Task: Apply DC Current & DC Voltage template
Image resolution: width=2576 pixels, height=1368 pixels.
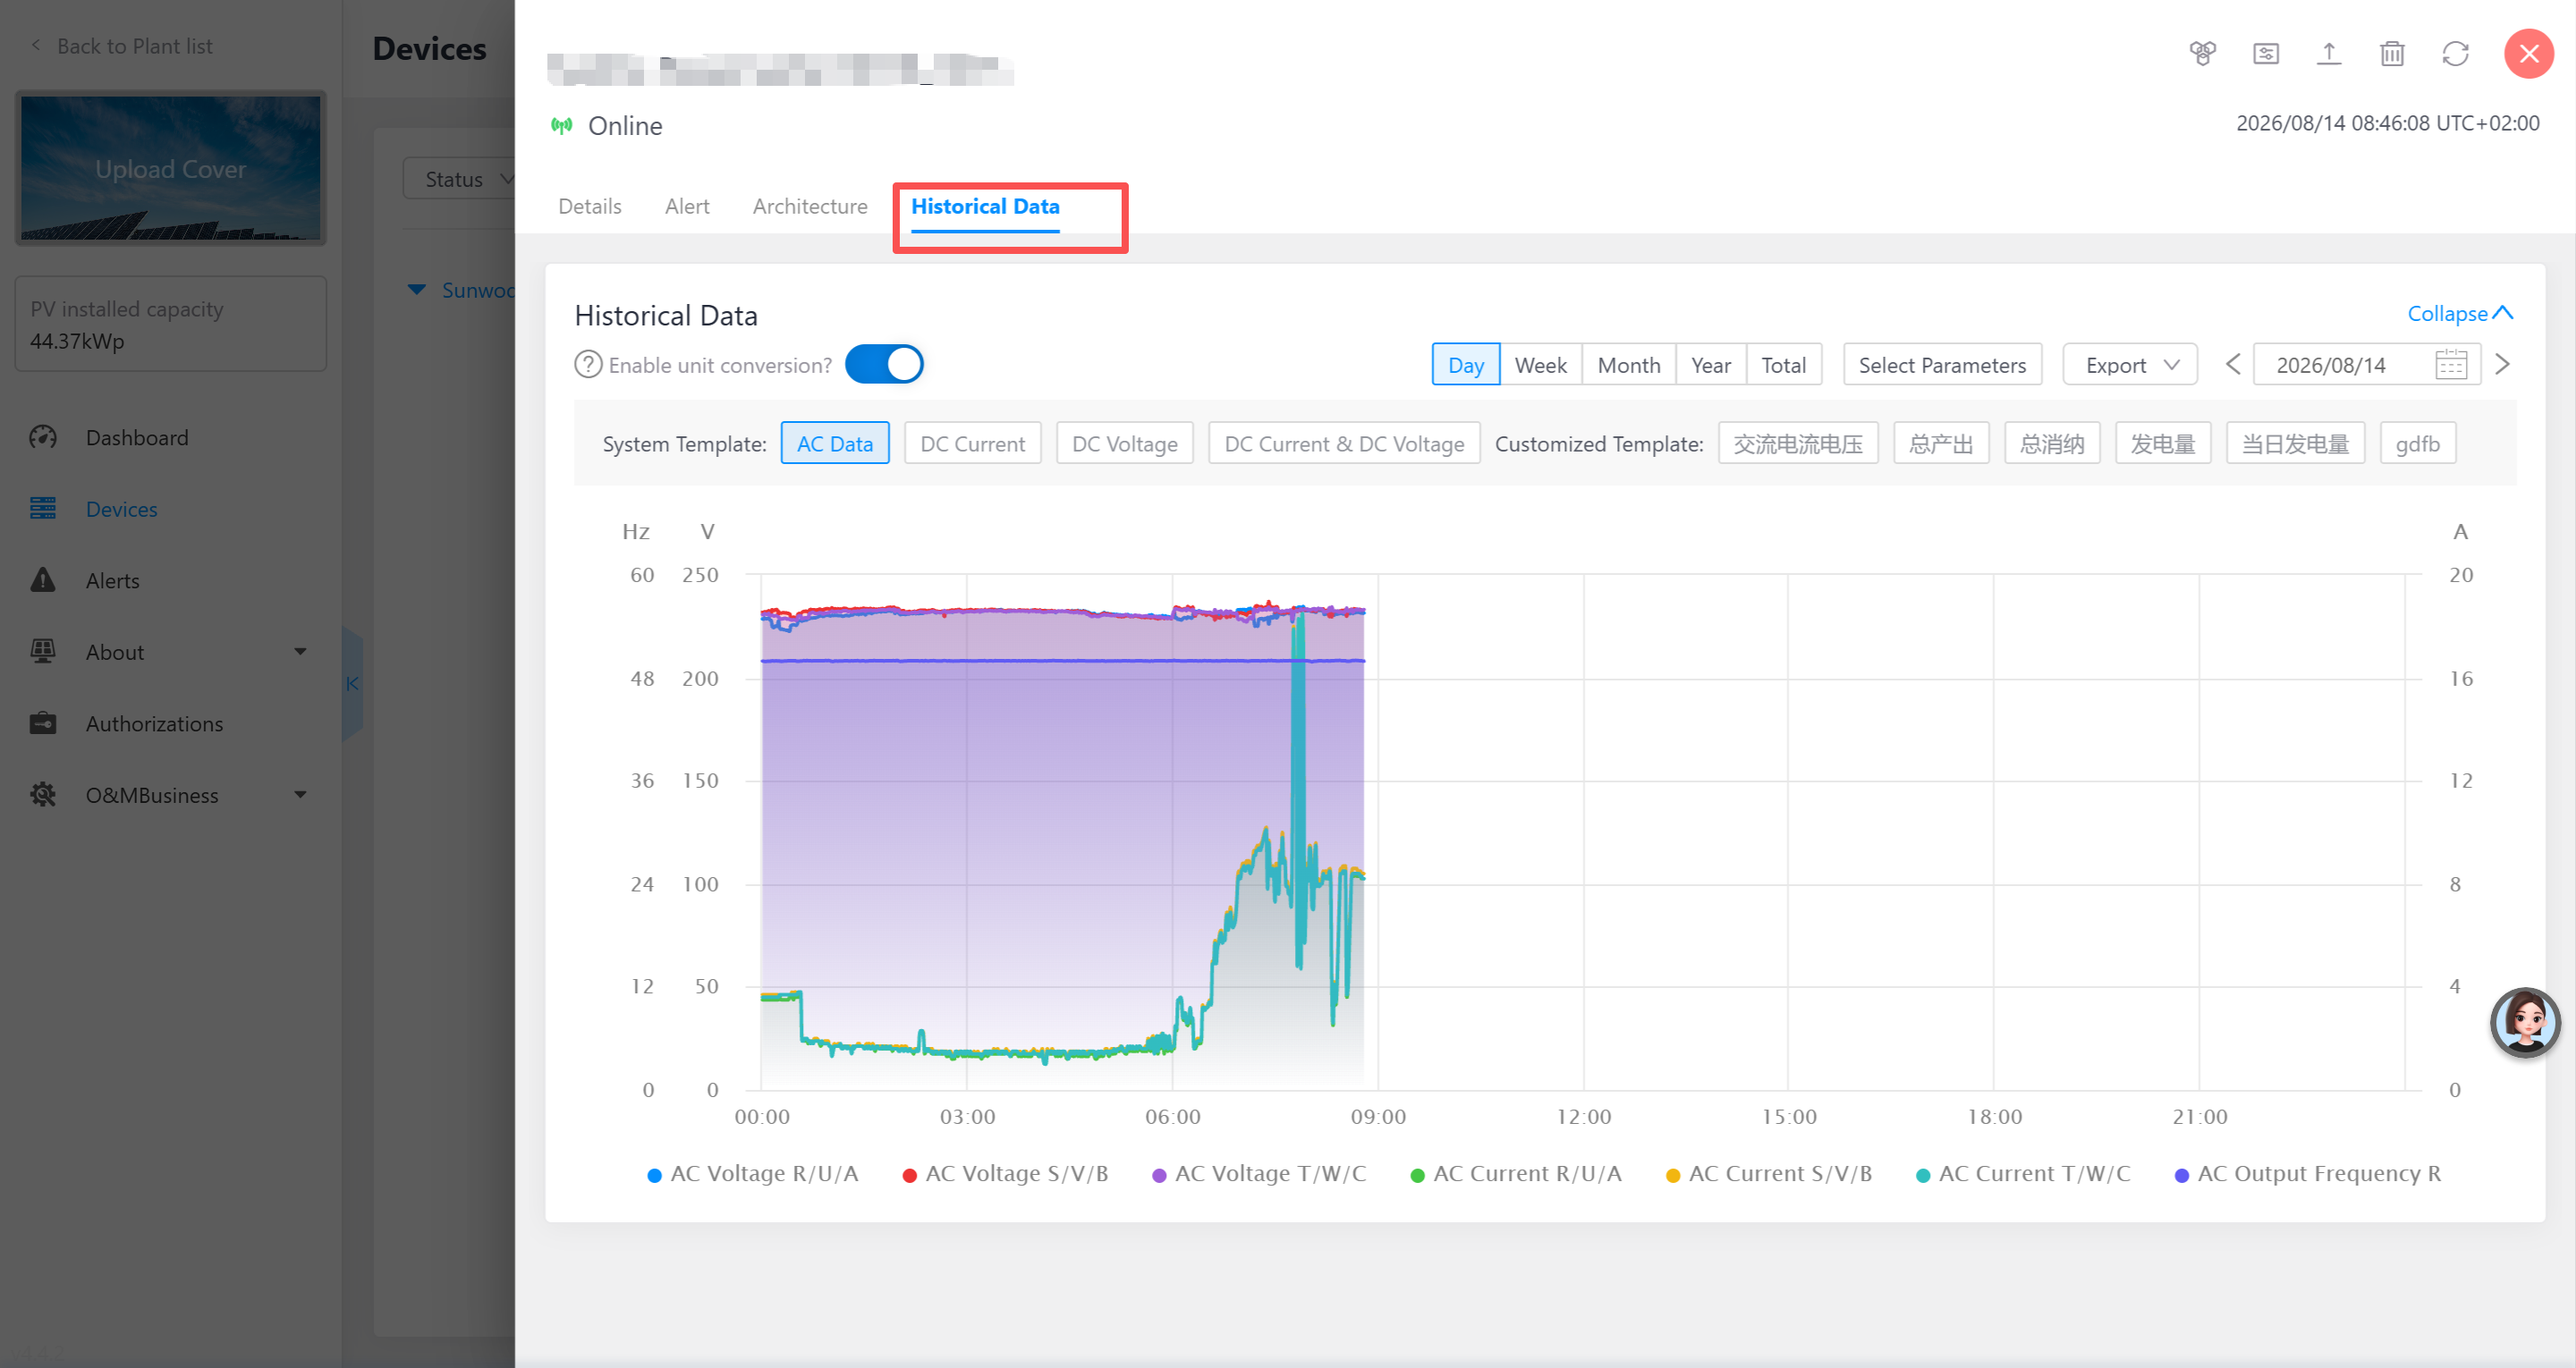Action: tap(1344, 443)
